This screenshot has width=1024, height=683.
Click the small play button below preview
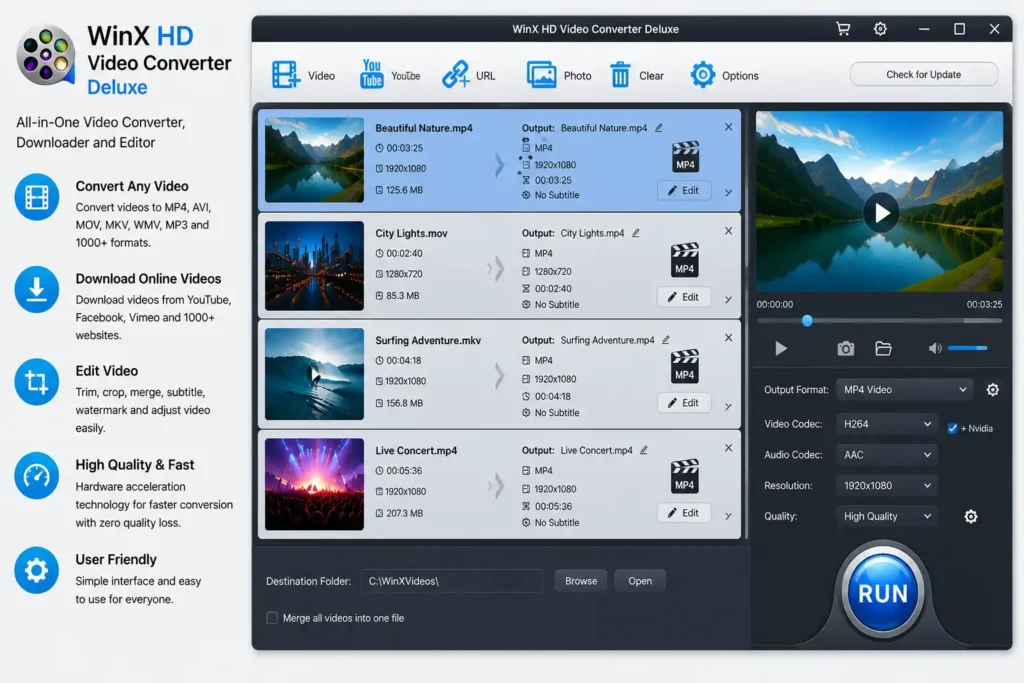[x=780, y=349]
